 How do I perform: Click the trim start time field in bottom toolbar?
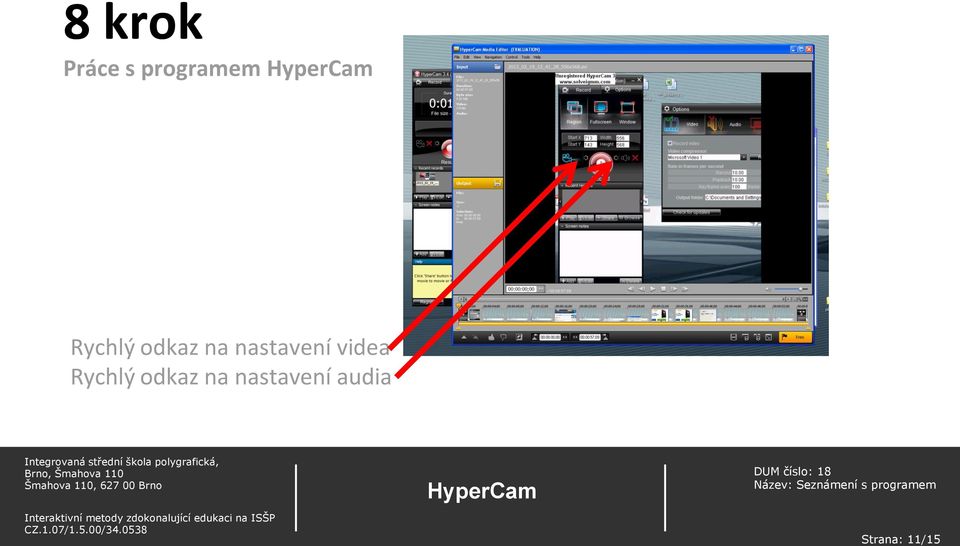tap(550, 337)
